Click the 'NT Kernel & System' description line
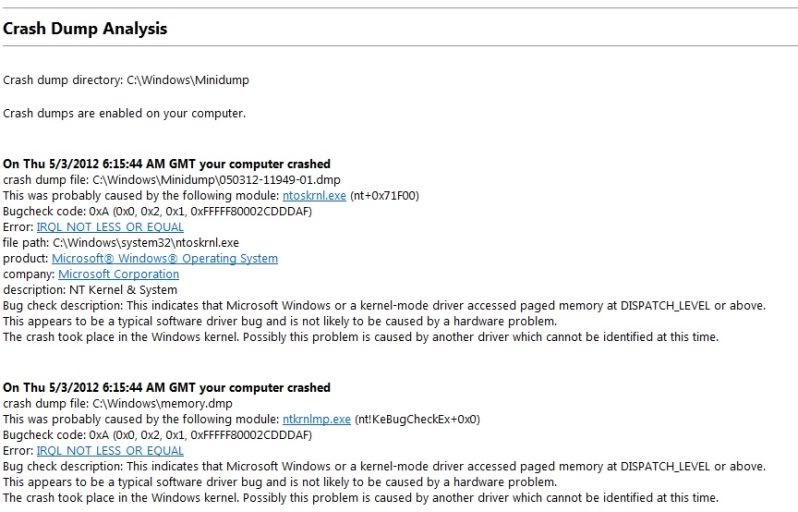 [x=90, y=290]
